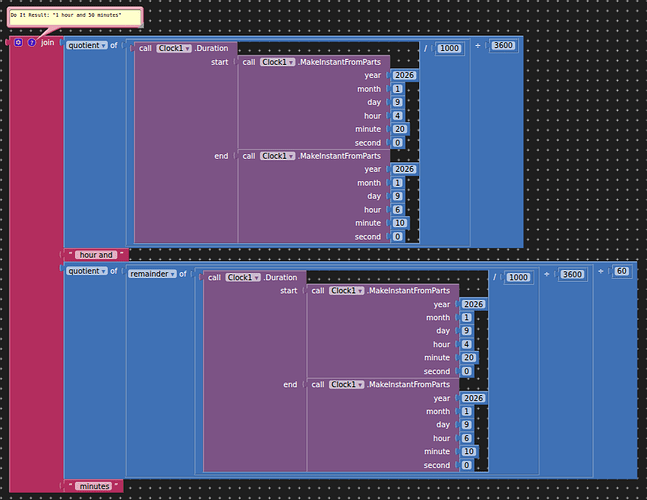Edit the ' minutes' text string
The width and height of the screenshot is (647, 500).
(x=94, y=486)
